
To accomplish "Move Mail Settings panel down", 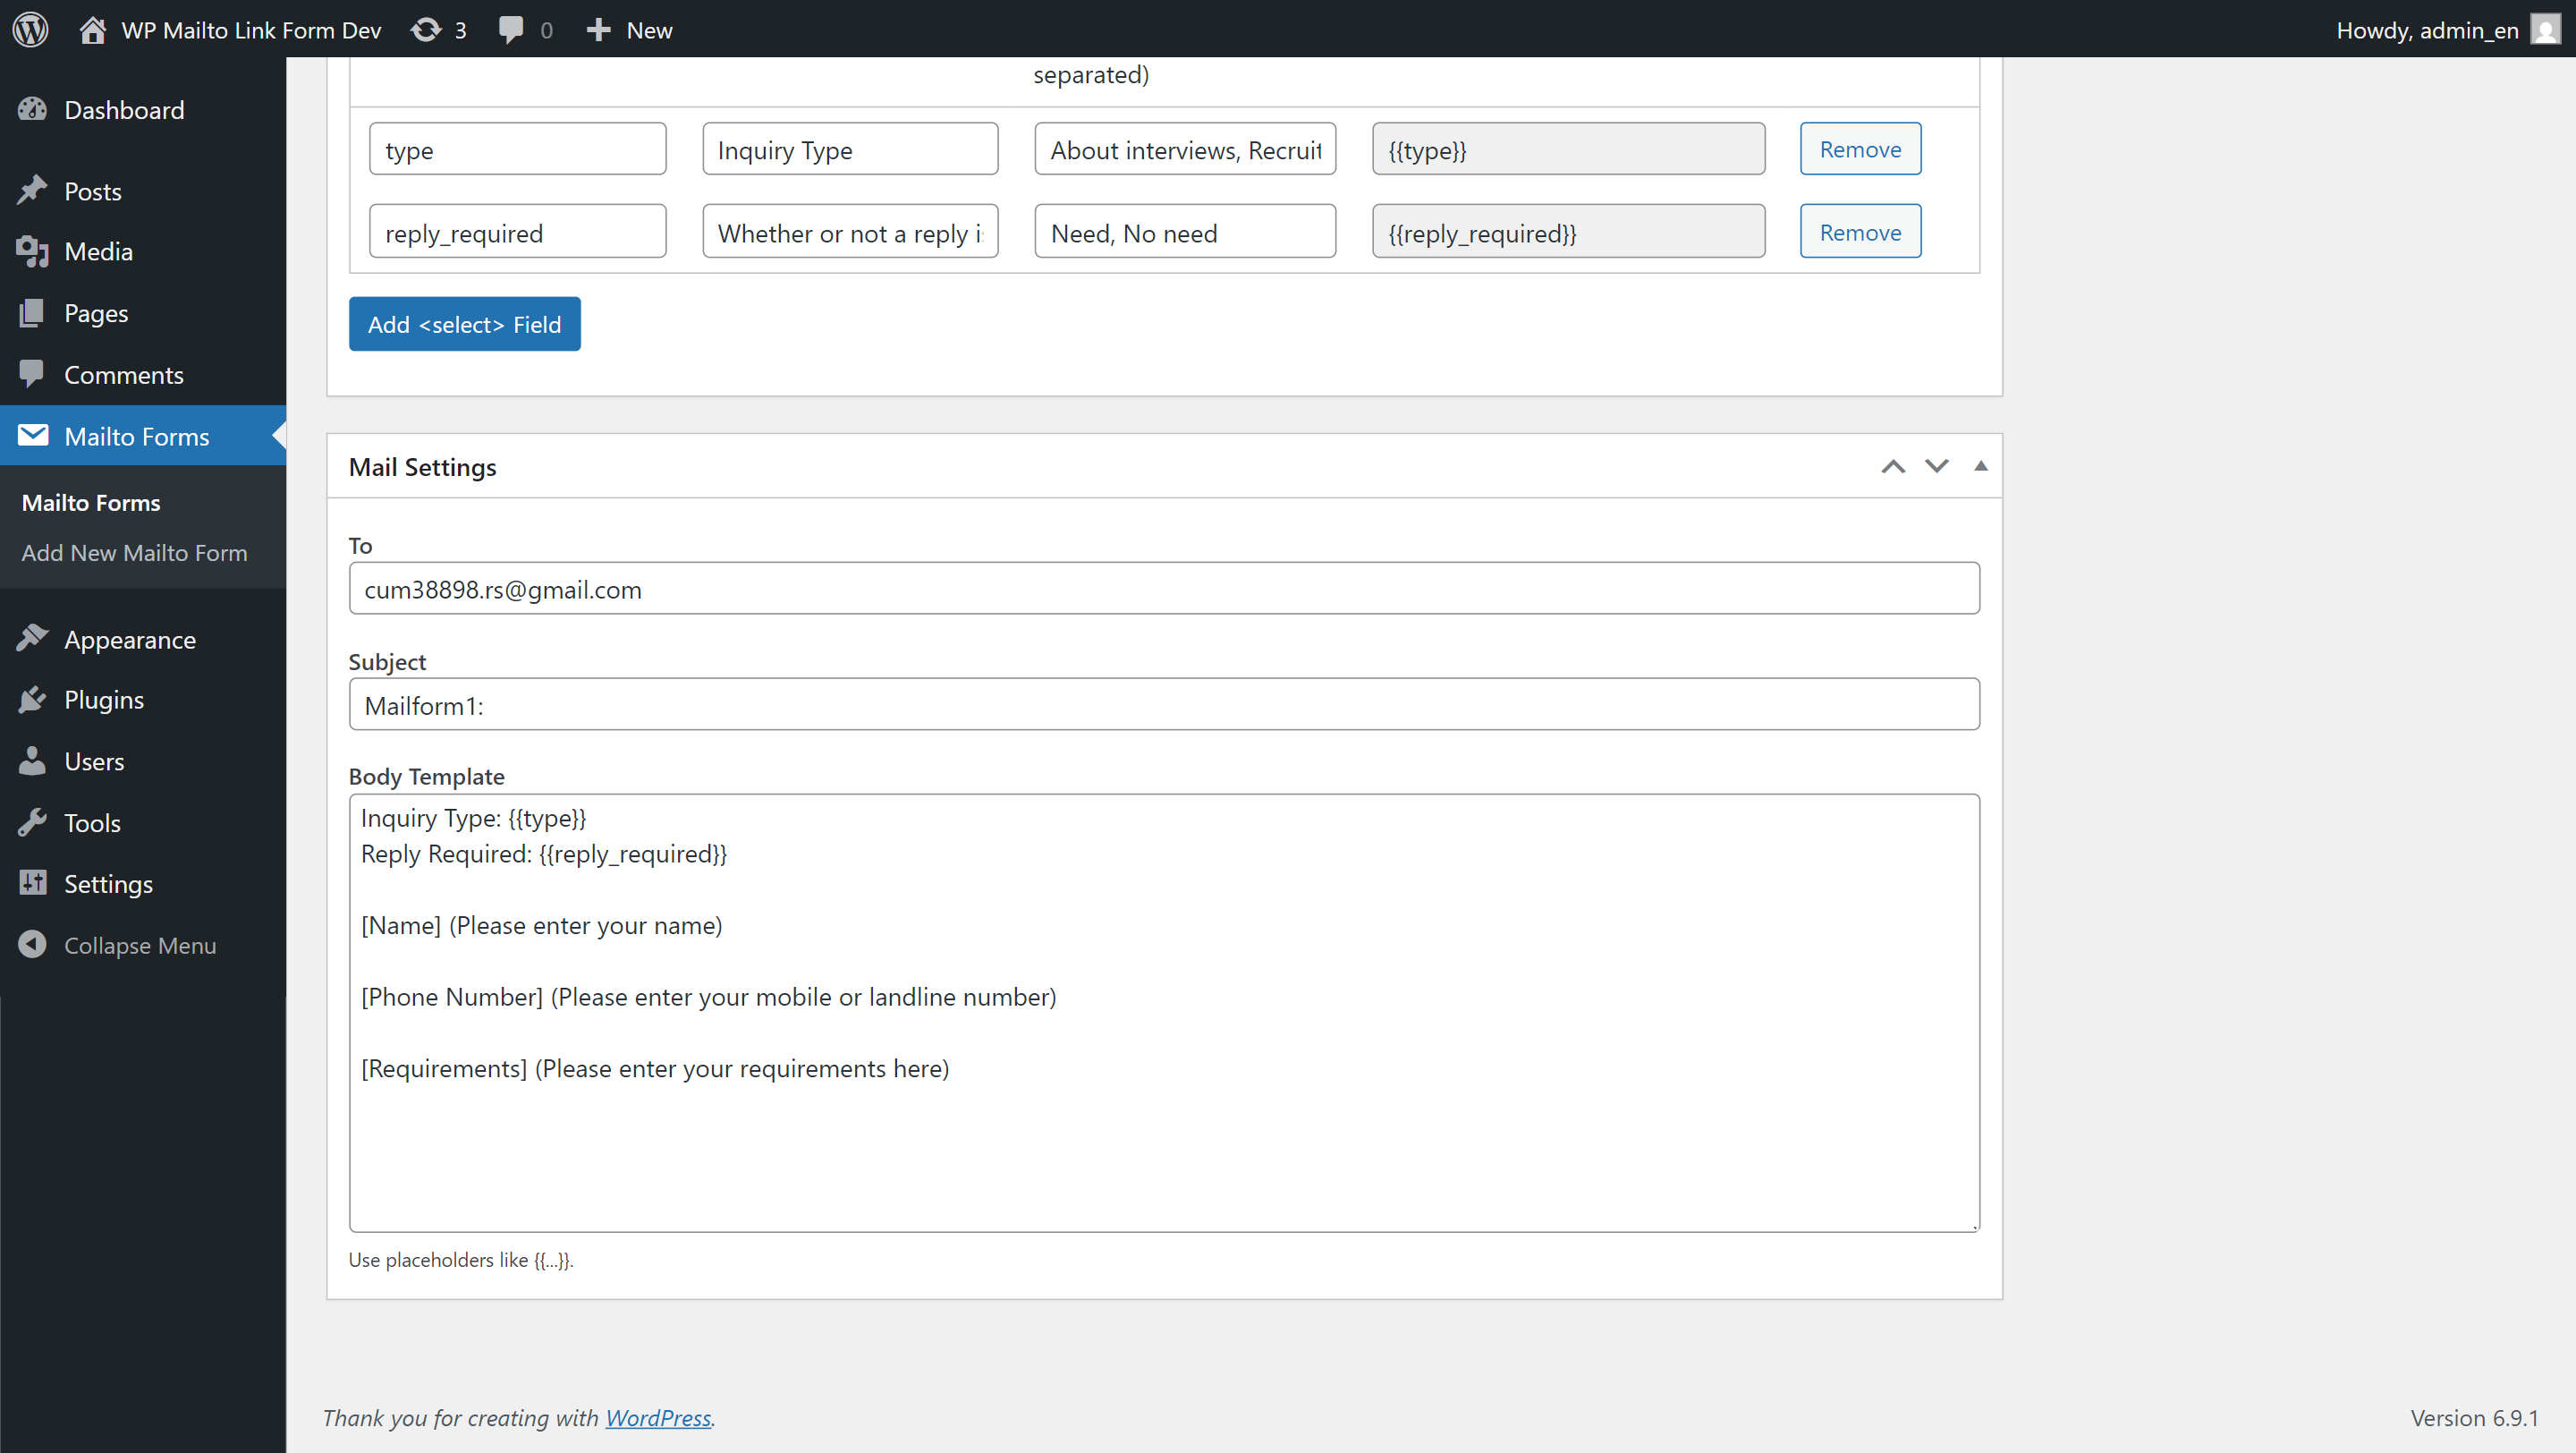I will tap(1937, 466).
